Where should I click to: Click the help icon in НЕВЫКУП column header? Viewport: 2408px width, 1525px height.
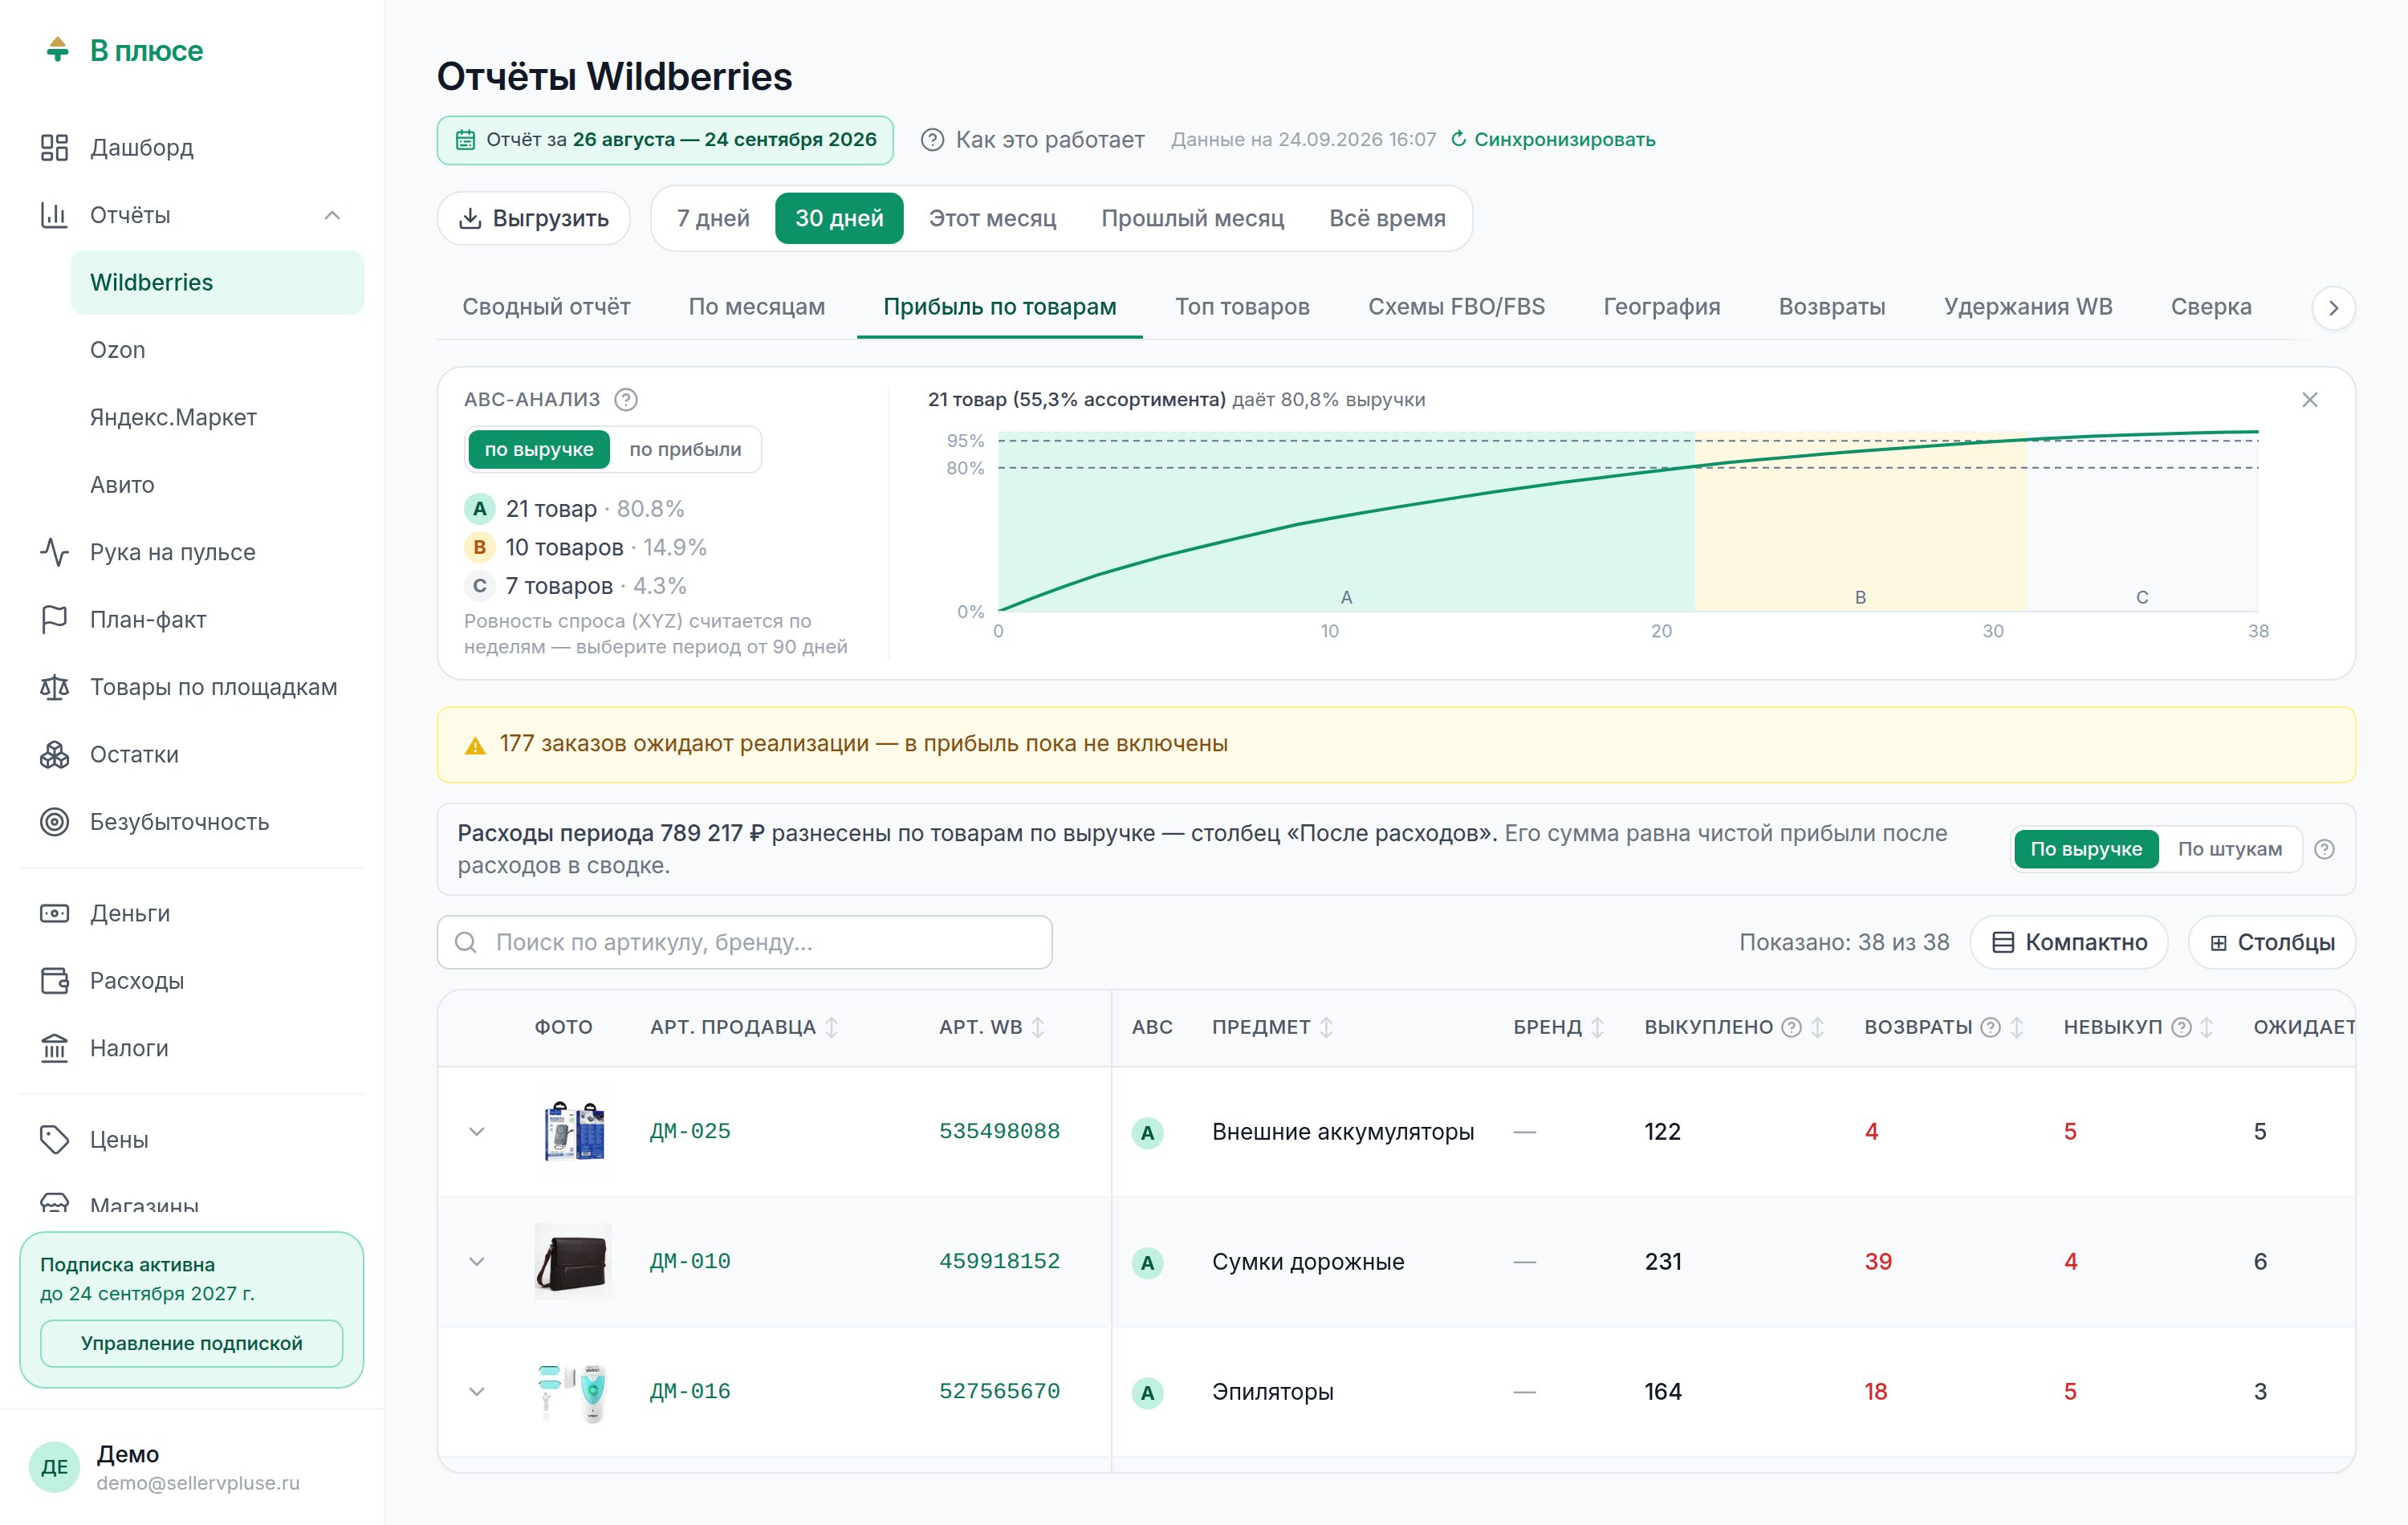coord(2181,1027)
